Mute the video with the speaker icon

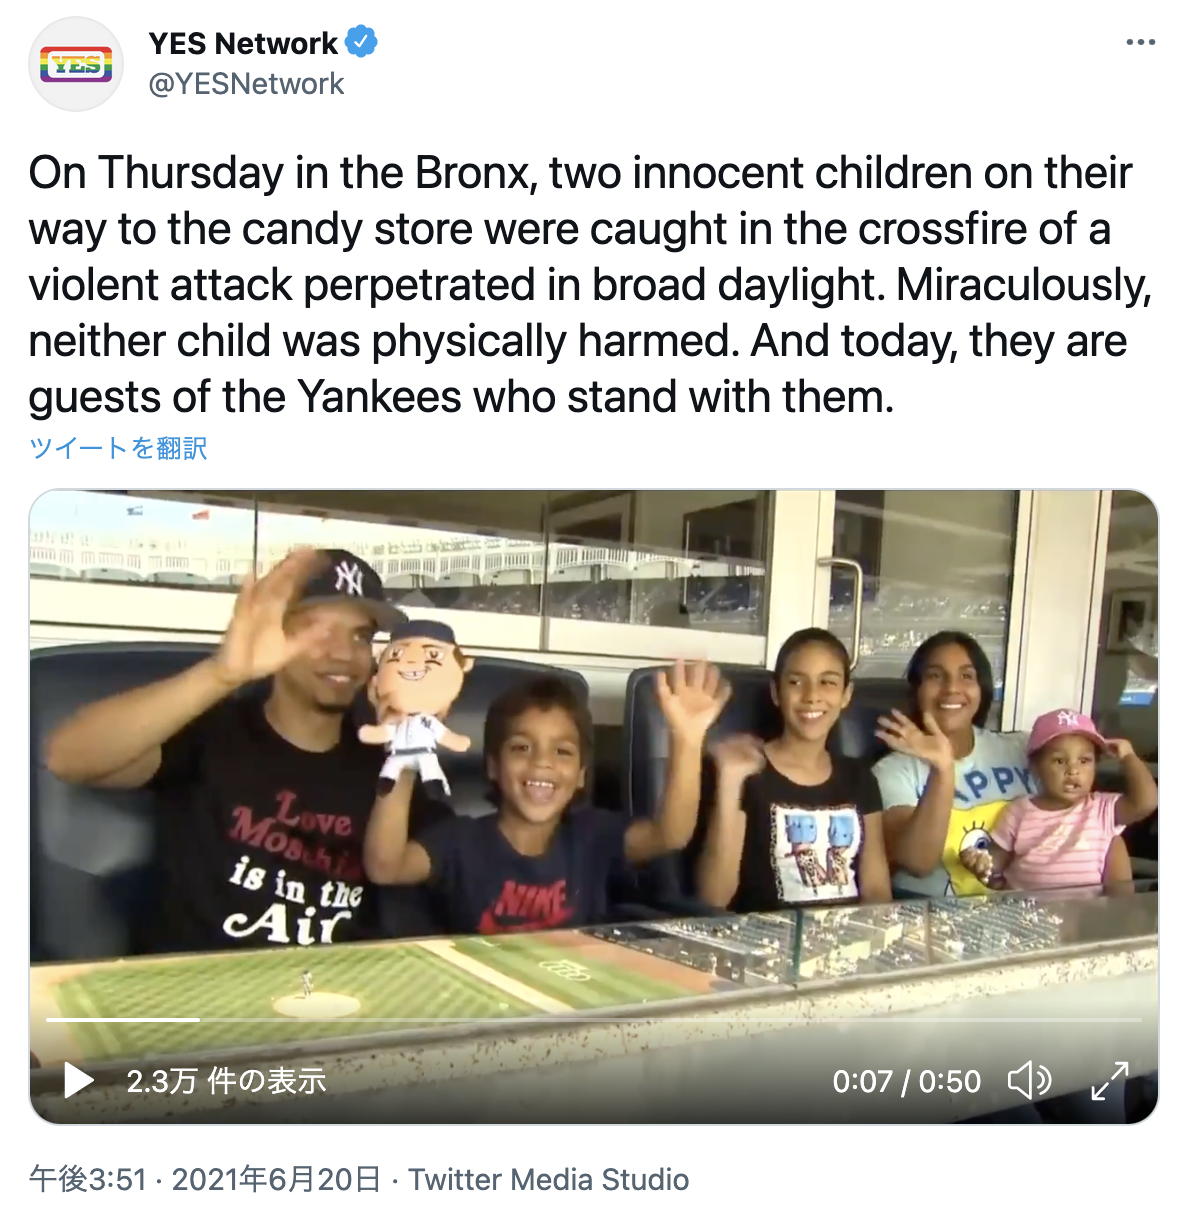point(1028,1080)
